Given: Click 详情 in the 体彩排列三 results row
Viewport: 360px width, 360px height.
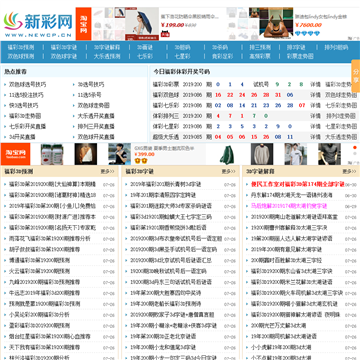Looking at the screenshot, I should click(x=315, y=116).
